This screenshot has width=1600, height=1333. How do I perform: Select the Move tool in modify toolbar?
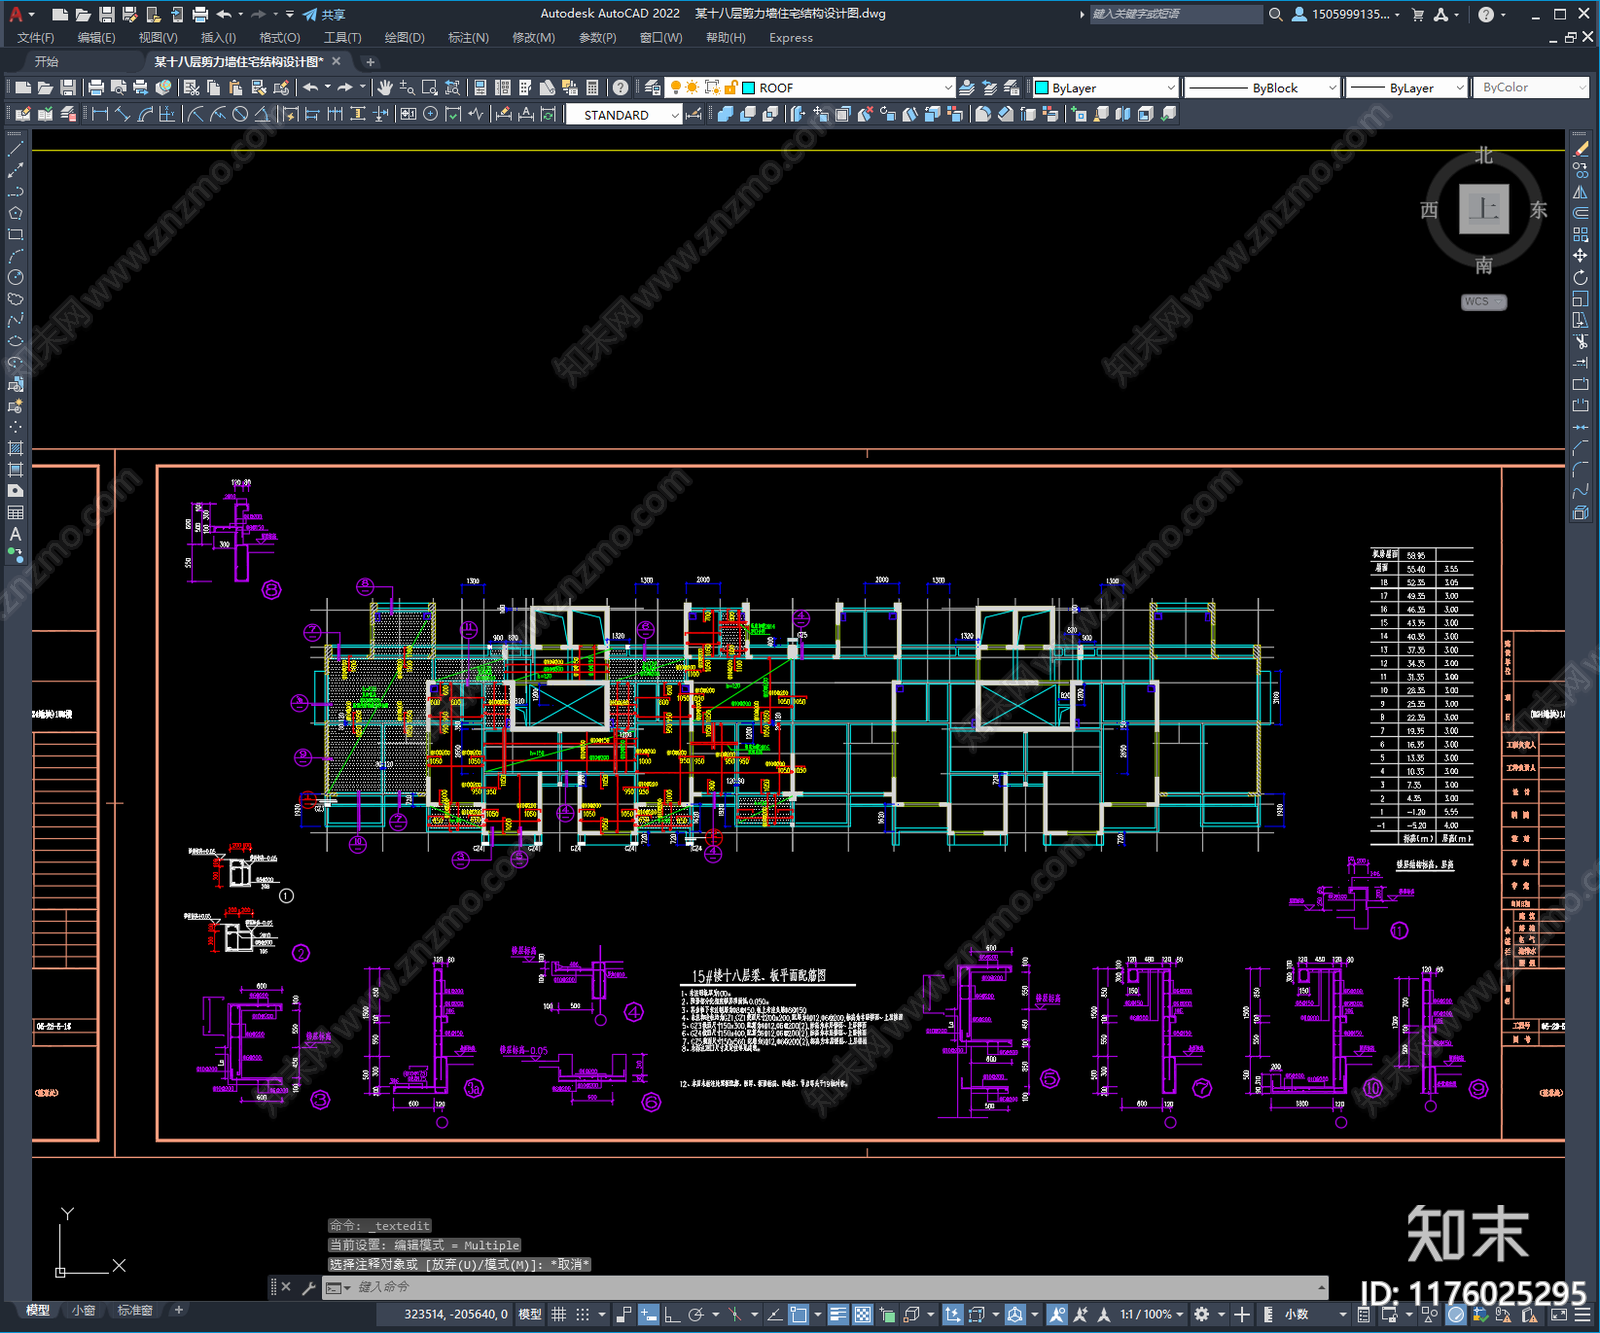coord(1580,256)
